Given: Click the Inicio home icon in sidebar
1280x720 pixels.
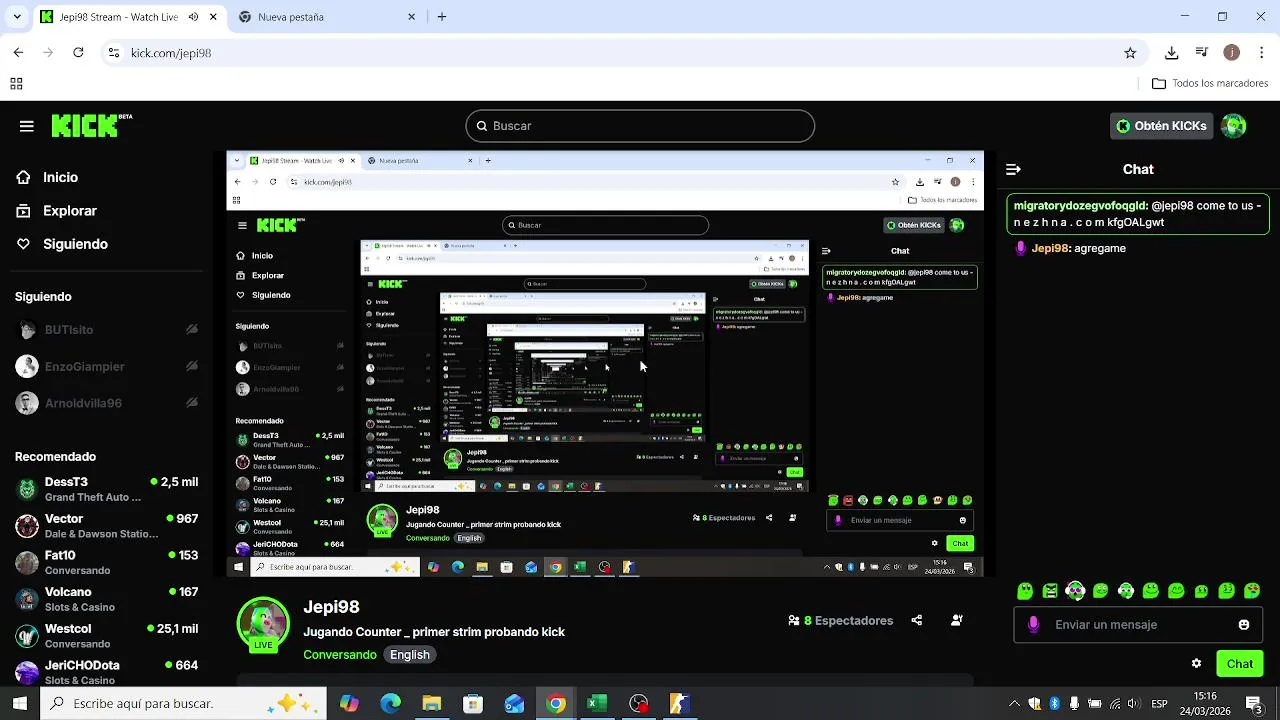Looking at the screenshot, I should pos(23,177).
